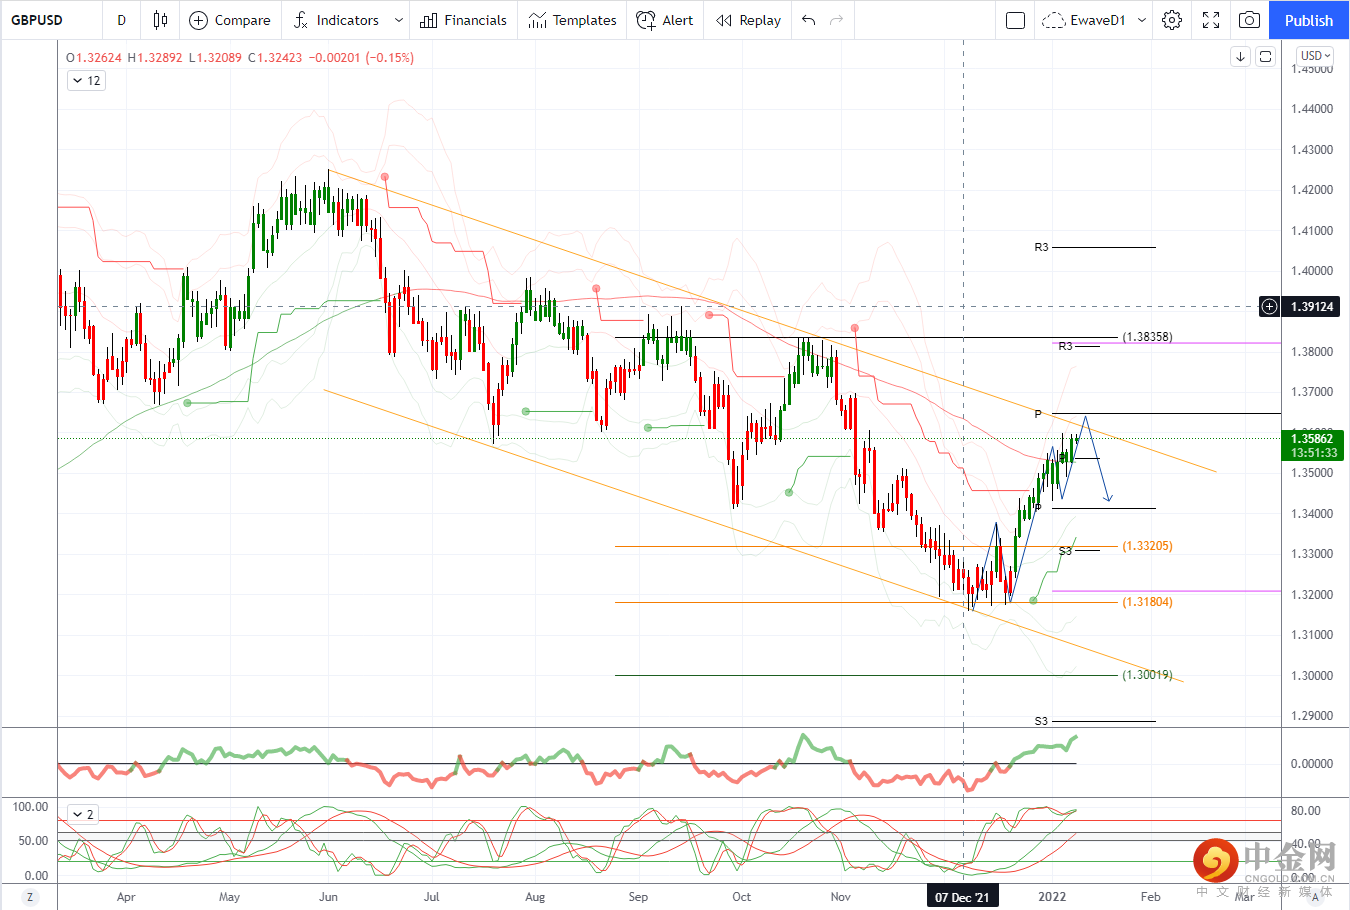Expand the layout menu arrow beside EwaveD1
Screen dimensions: 1350x910
point(1142,20)
